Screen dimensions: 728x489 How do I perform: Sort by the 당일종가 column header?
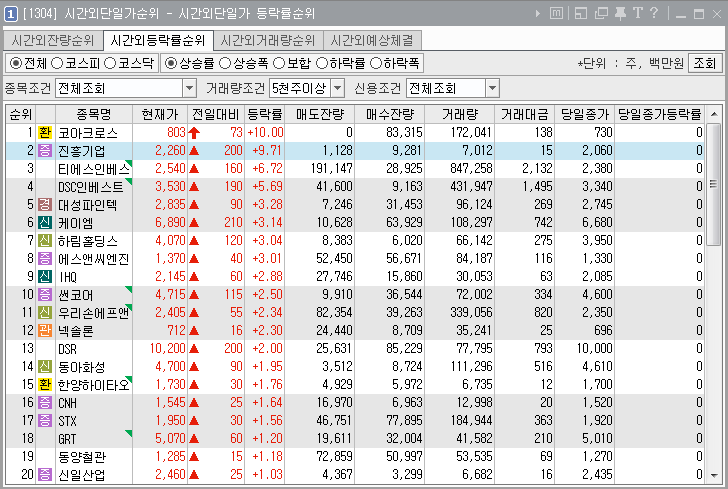pyautogui.click(x=585, y=114)
